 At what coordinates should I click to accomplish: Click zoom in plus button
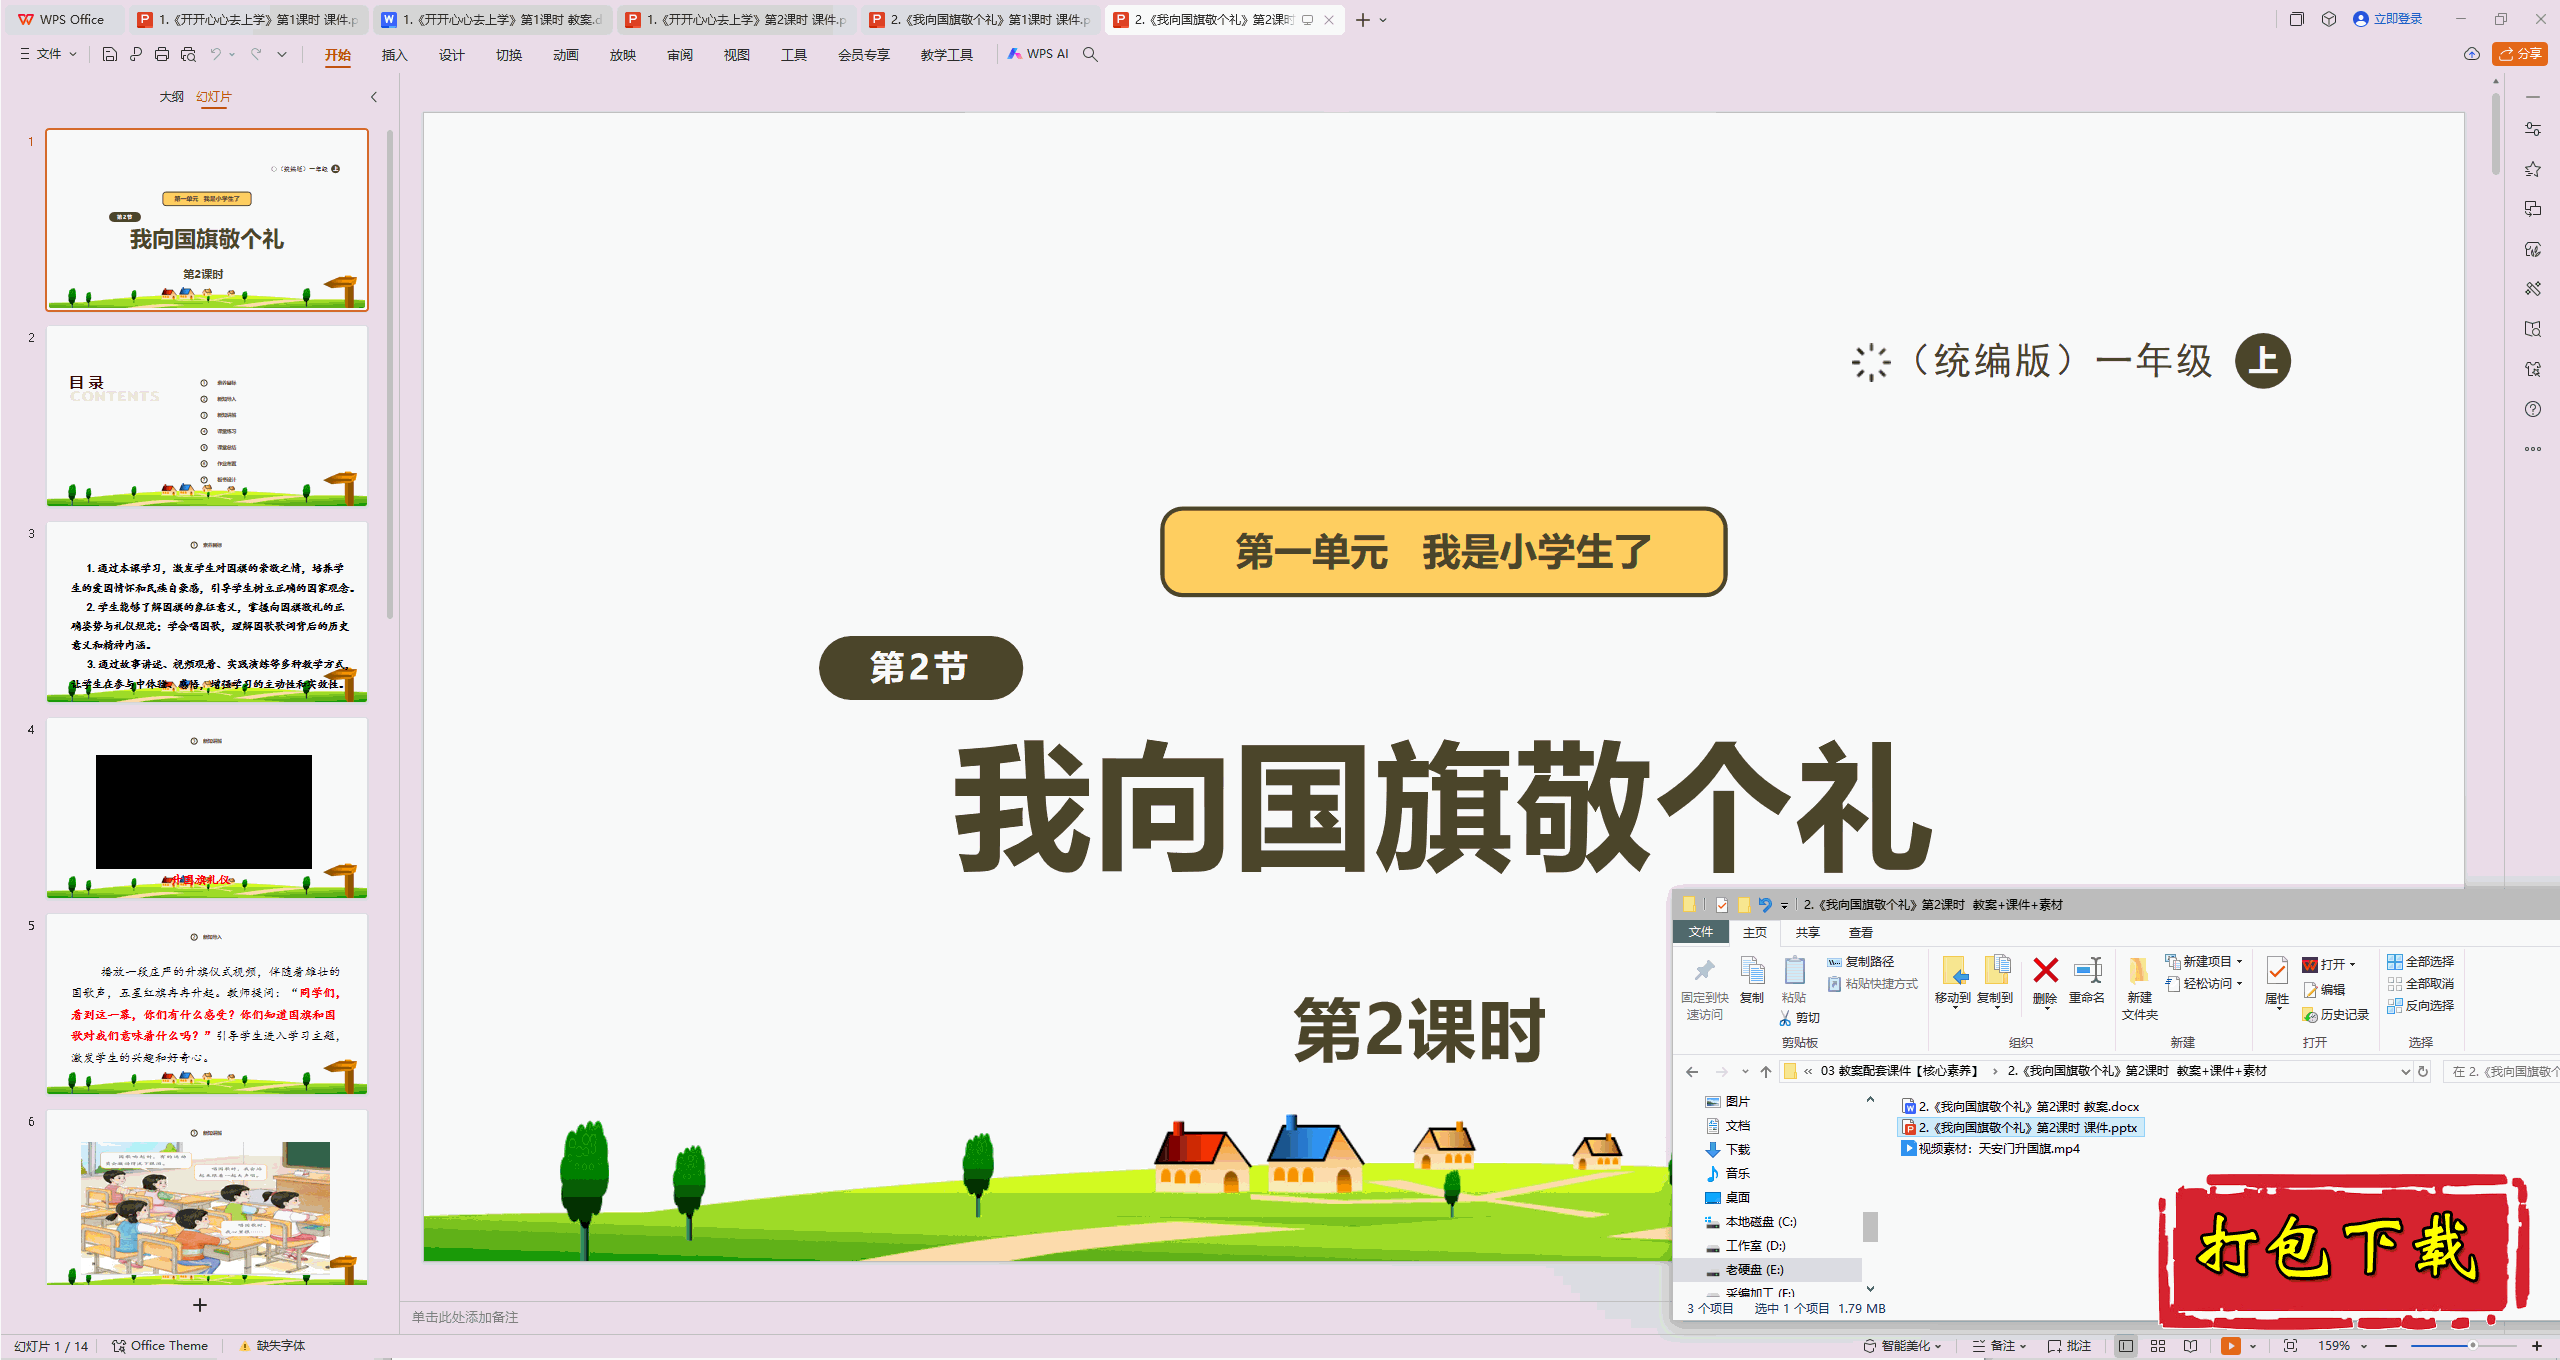(x=2537, y=1346)
